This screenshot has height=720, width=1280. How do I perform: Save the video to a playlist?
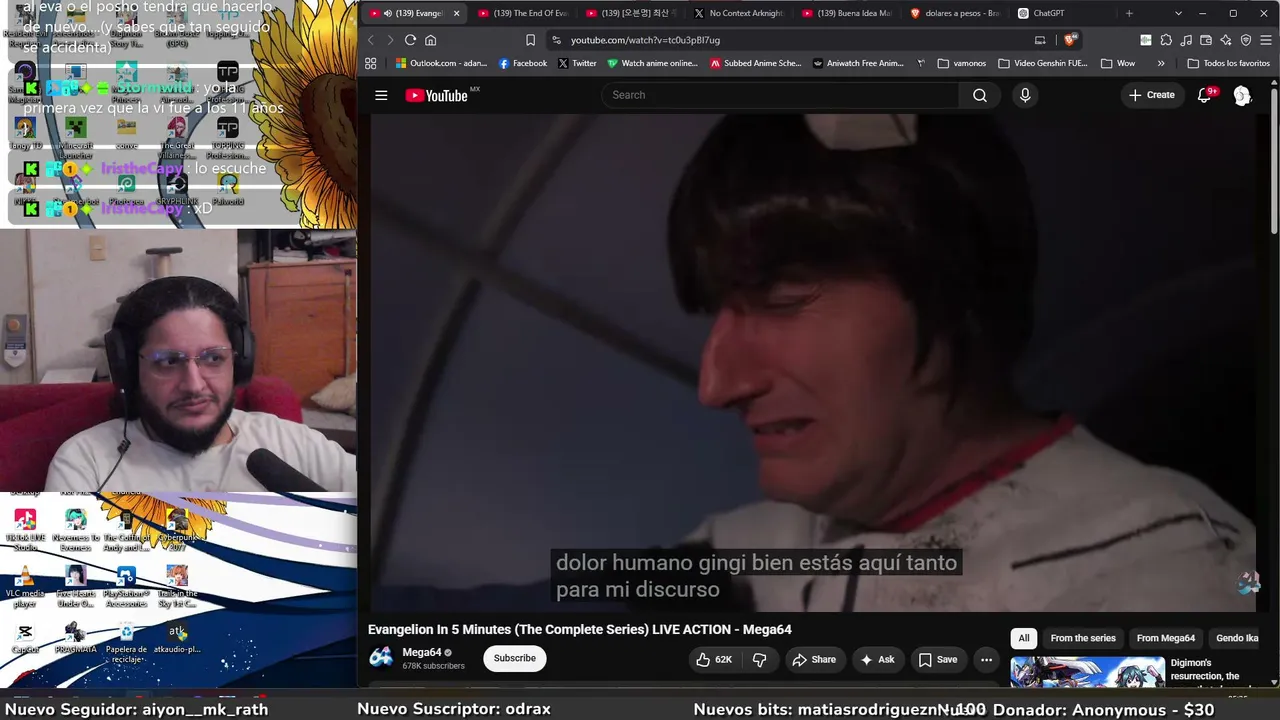(938, 659)
